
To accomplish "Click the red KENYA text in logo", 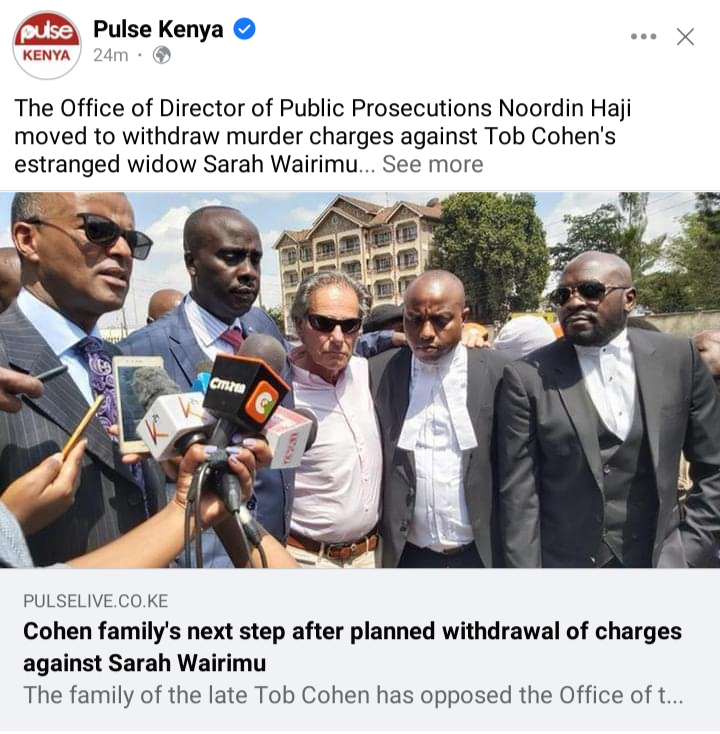I will (46, 55).
